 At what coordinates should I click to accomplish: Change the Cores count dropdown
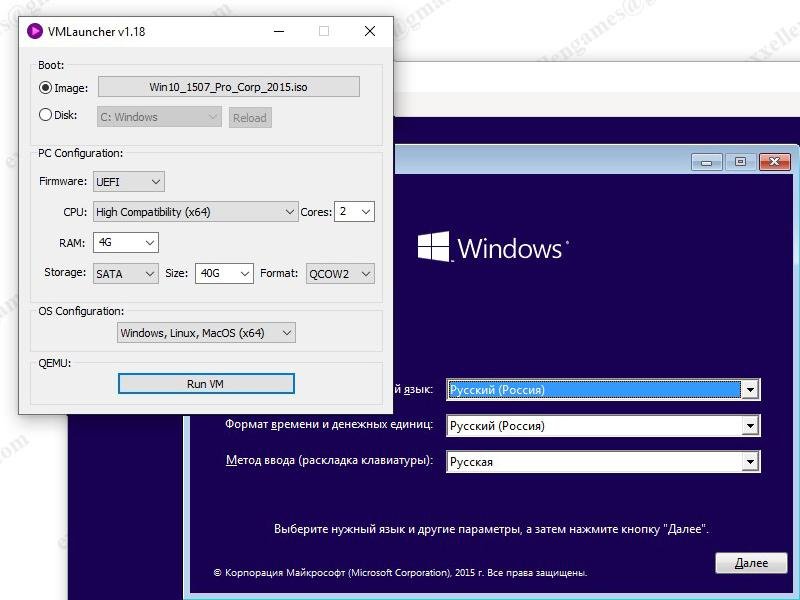[x=355, y=211]
